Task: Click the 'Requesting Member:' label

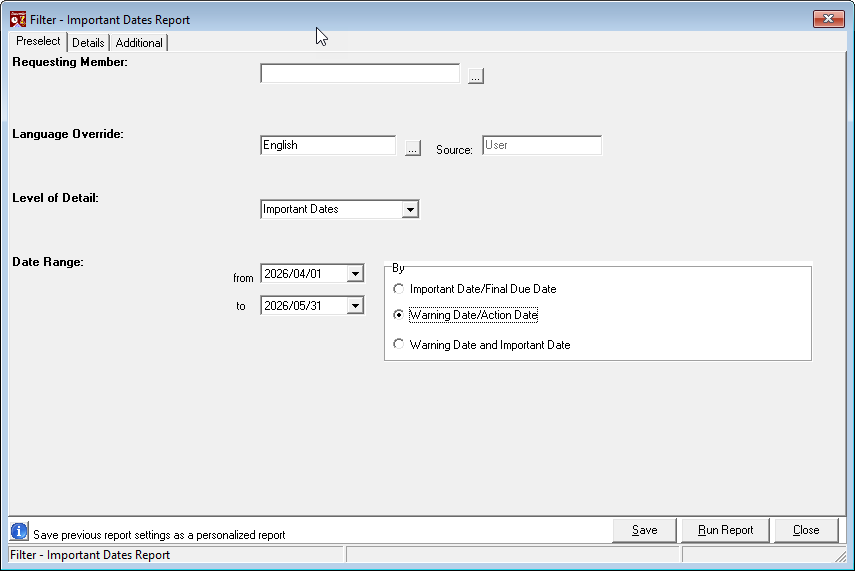Action: point(70,62)
